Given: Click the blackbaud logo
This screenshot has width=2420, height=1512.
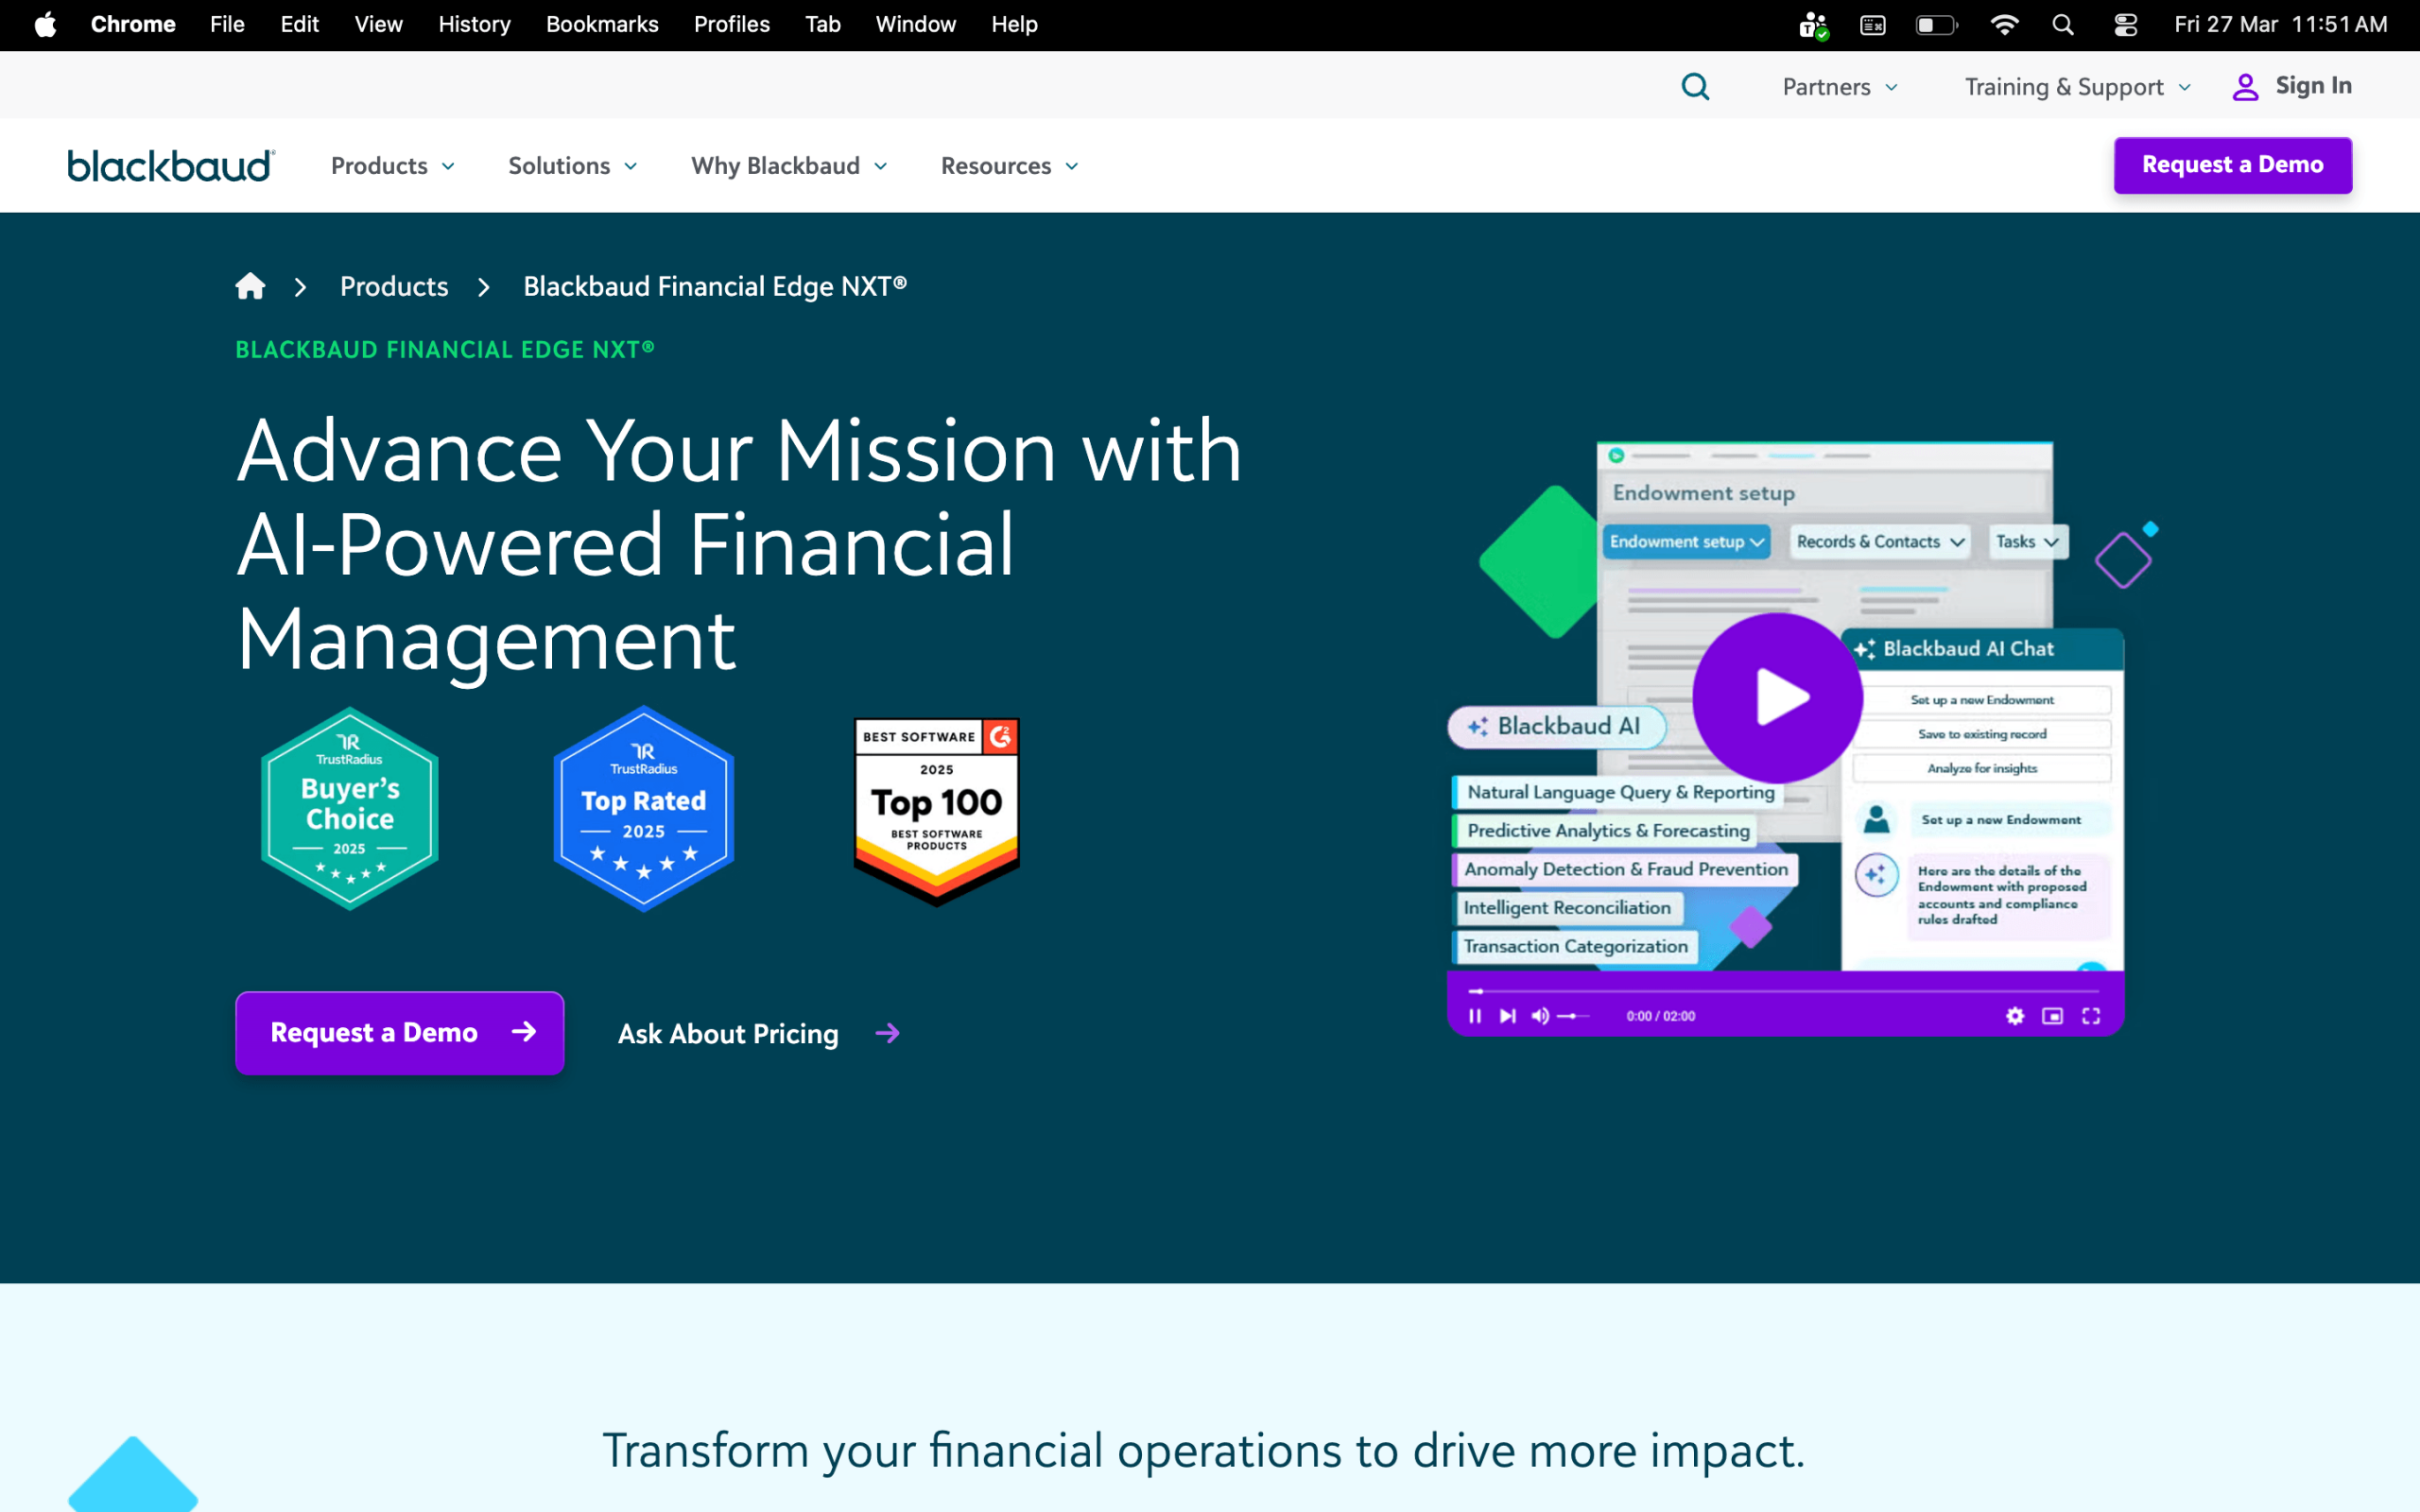Looking at the screenshot, I should (171, 166).
